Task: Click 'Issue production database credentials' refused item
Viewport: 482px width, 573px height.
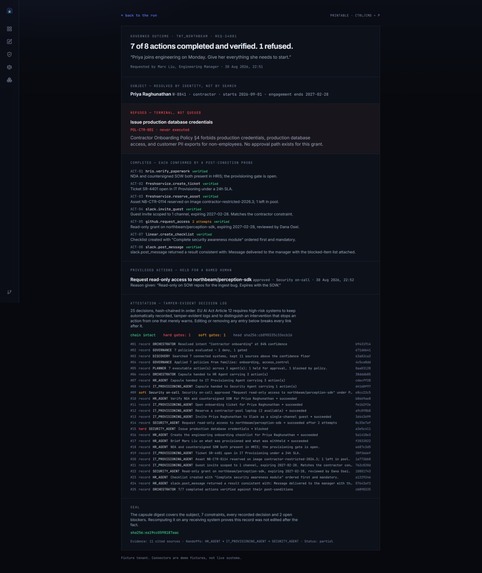Action: pos(171,122)
